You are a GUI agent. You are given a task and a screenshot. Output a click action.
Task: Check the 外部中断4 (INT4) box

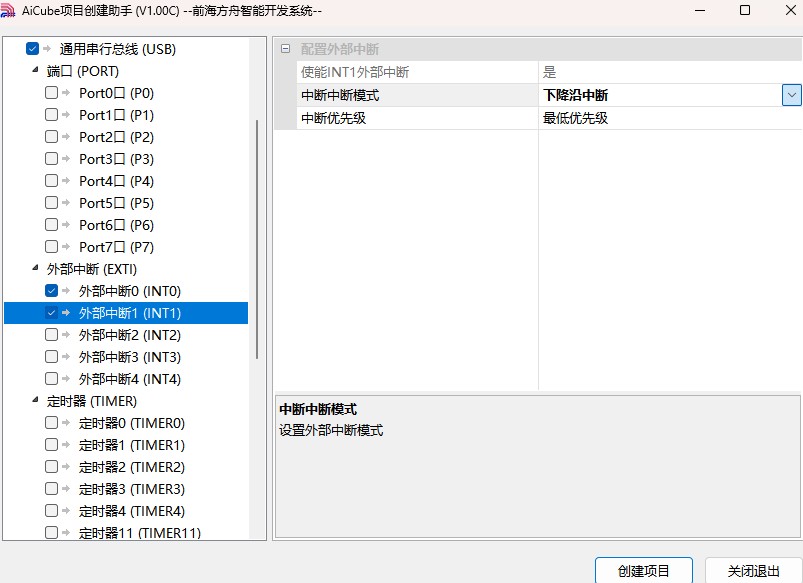51,379
